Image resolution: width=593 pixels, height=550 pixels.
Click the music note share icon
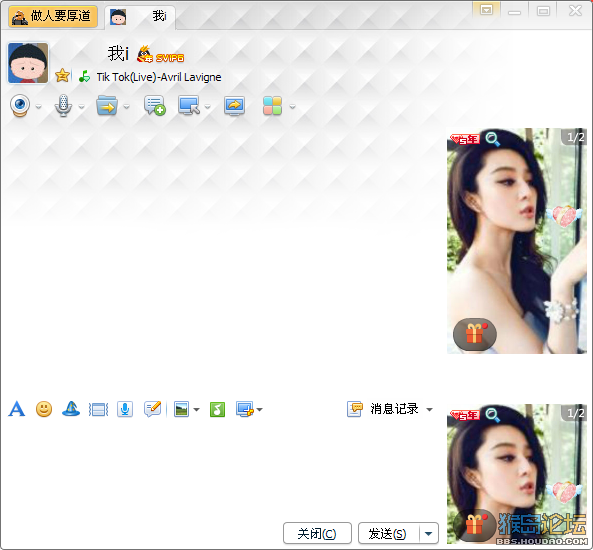point(217,409)
